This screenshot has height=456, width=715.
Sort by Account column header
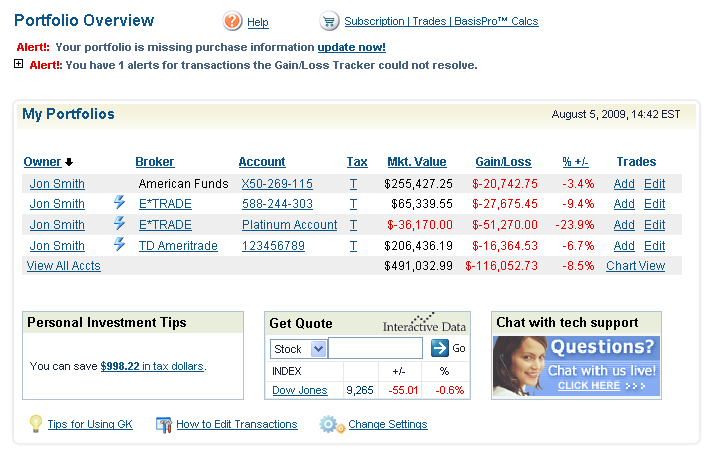(262, 162)
